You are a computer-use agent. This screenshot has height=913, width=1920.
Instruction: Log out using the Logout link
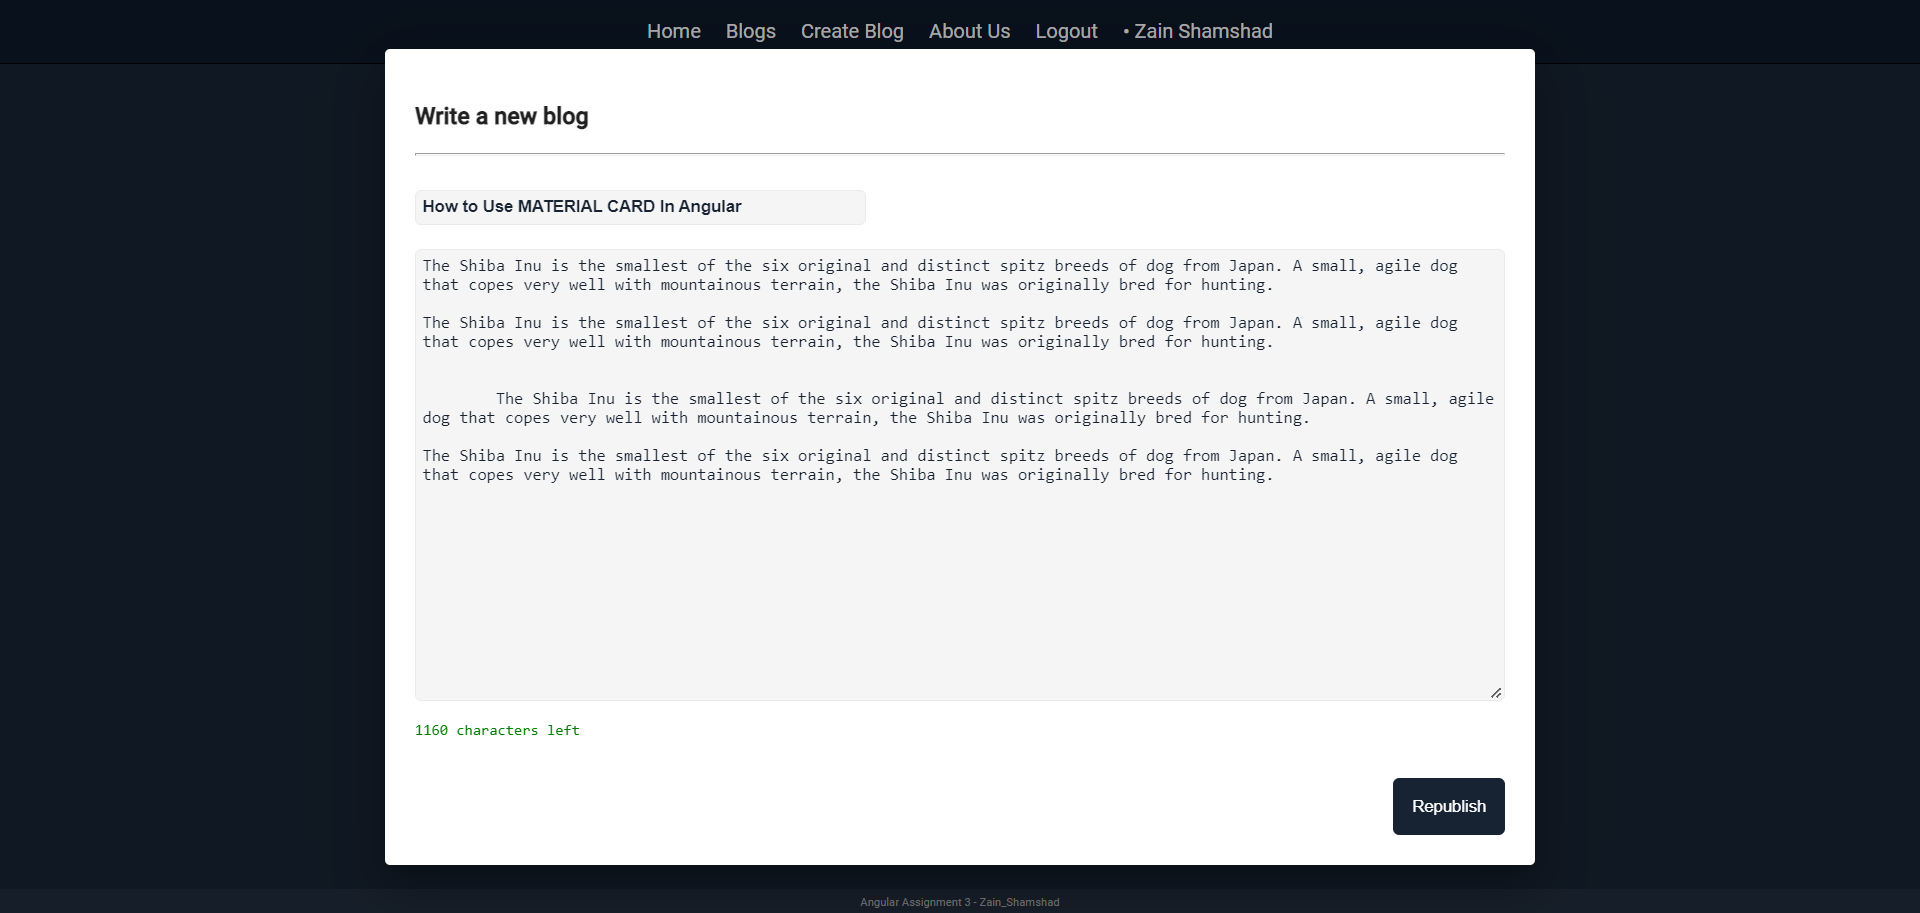(x=1066, y=31)
